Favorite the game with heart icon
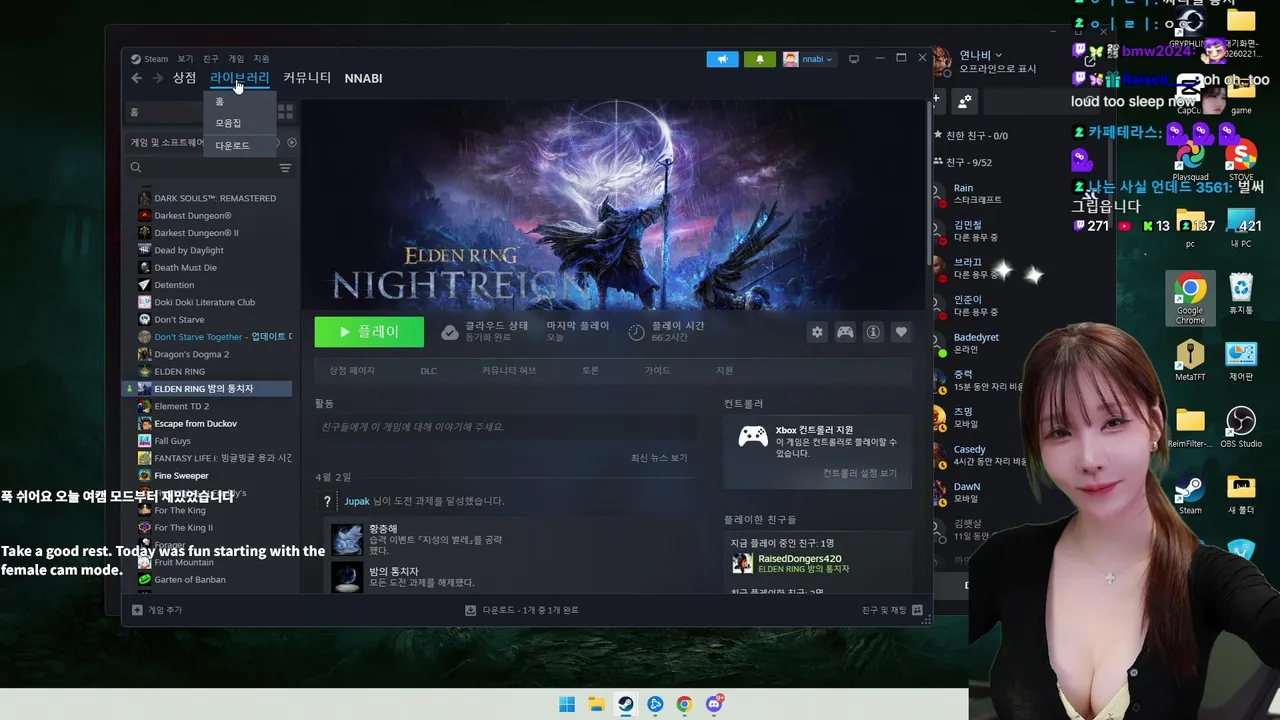Image resolution: width=1280 pixels, height=720 pixels. click(901, 332)
